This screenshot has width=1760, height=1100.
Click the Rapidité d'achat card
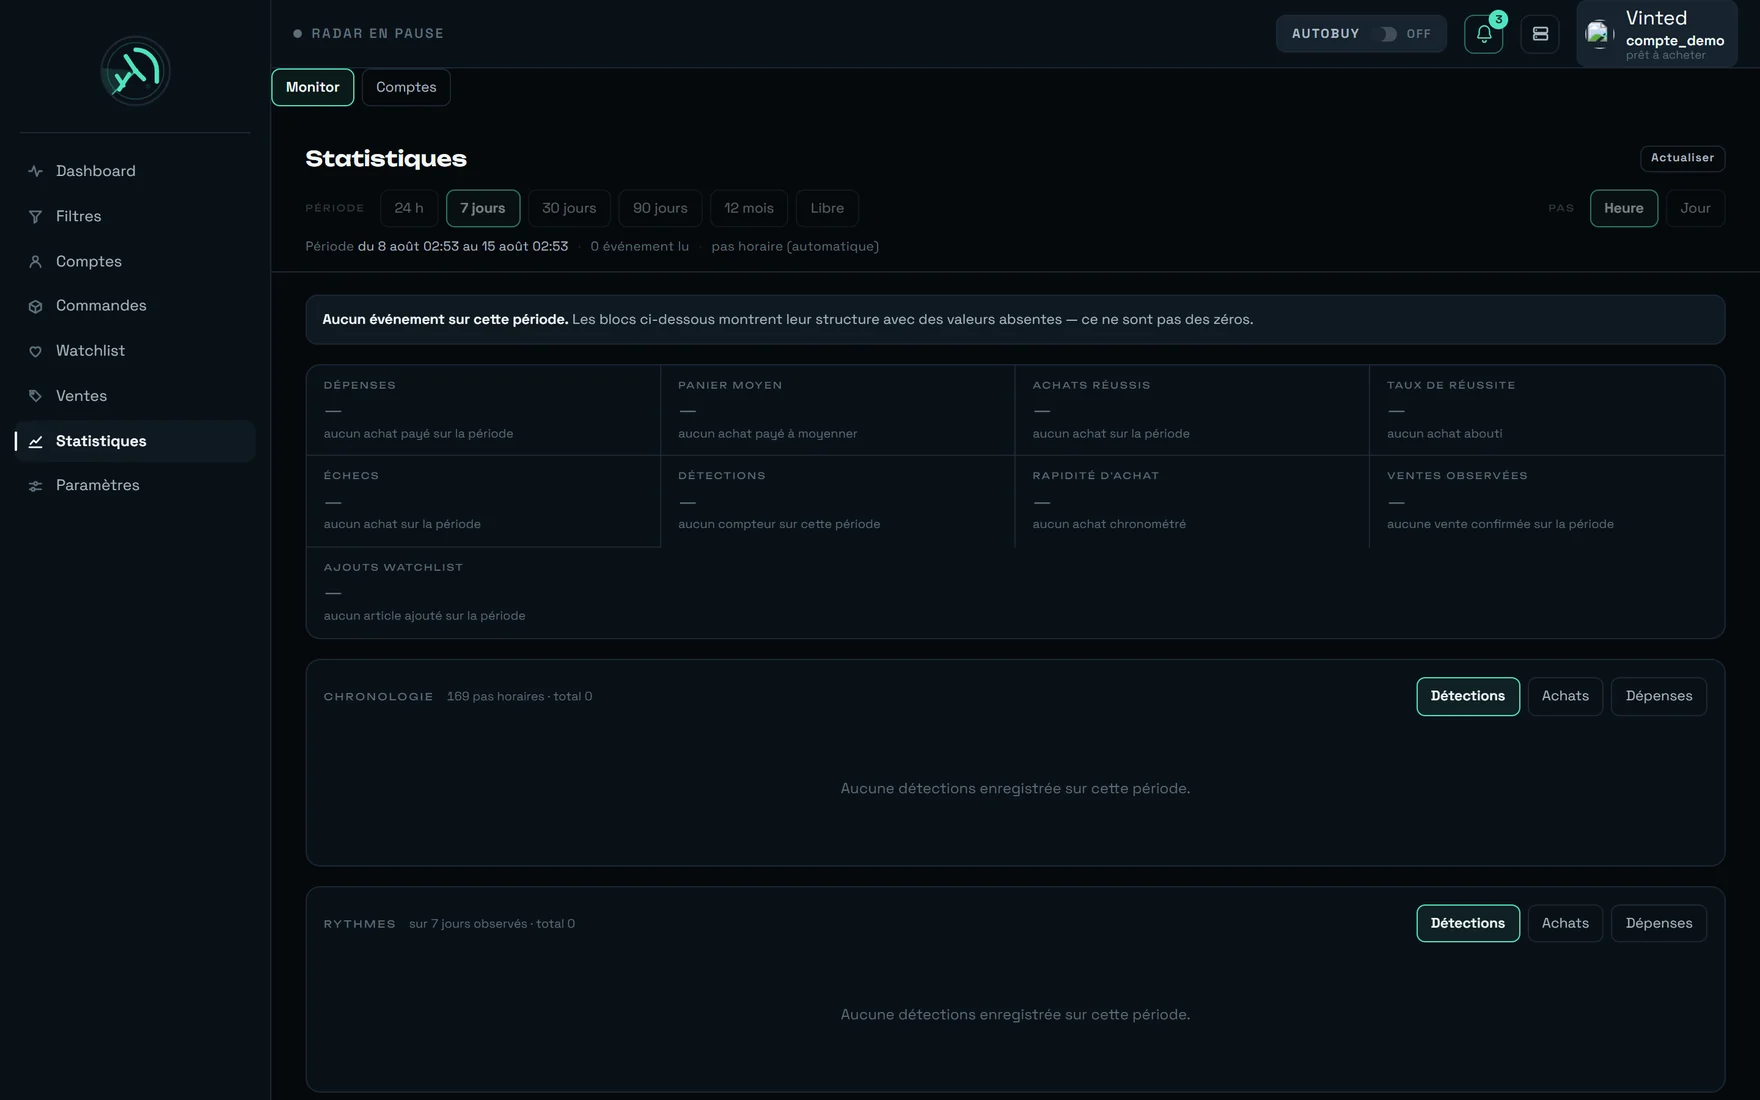click(1192, 501)
